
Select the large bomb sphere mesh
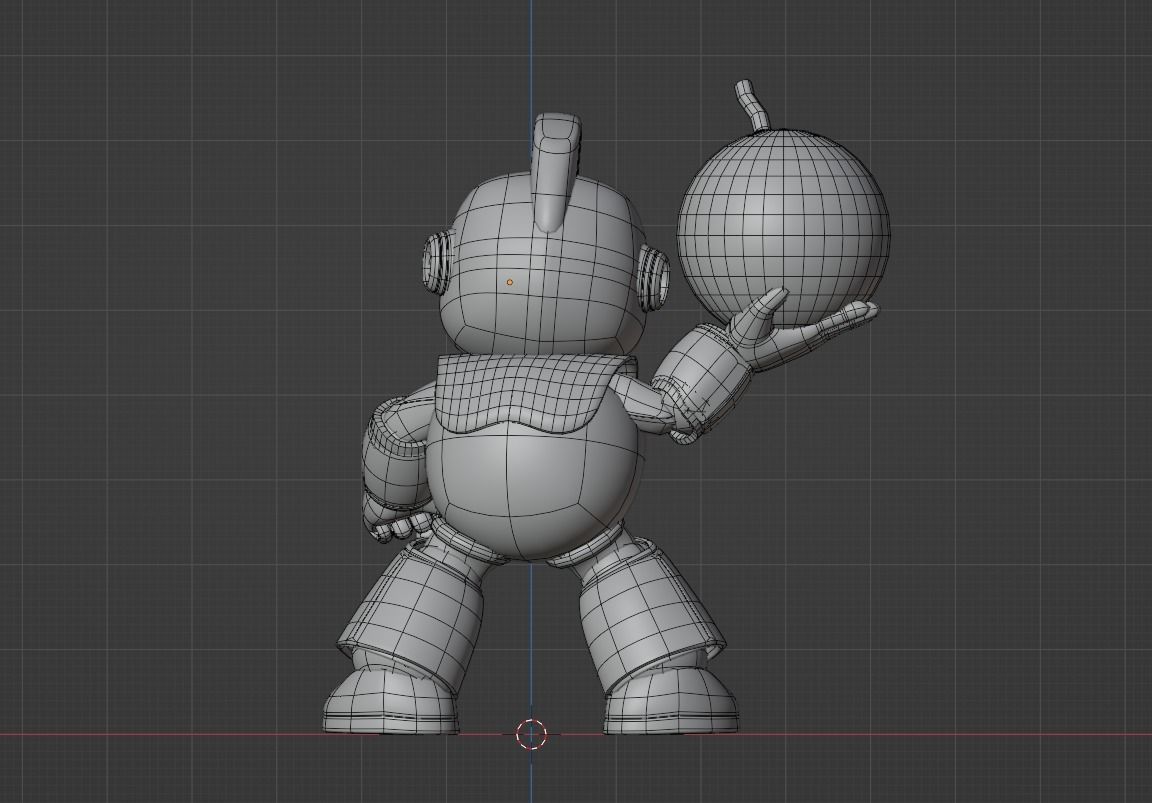click(783, 226)
